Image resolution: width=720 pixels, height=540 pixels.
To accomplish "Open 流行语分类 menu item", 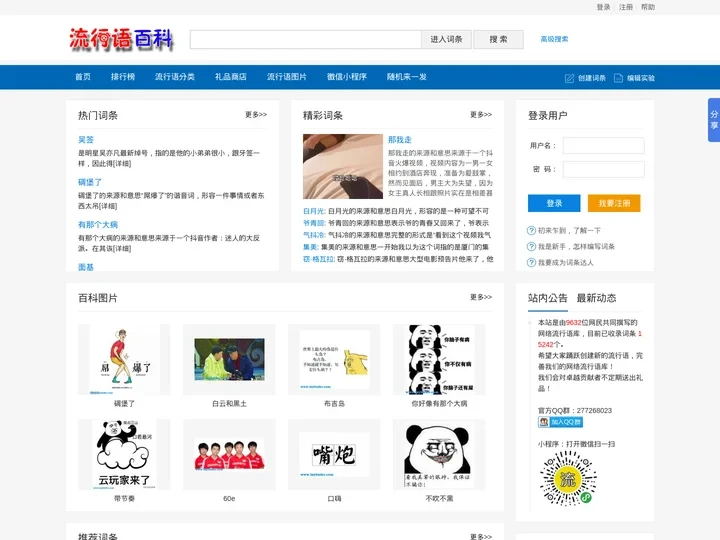I will pyautogui.click(x=175, y=77).
